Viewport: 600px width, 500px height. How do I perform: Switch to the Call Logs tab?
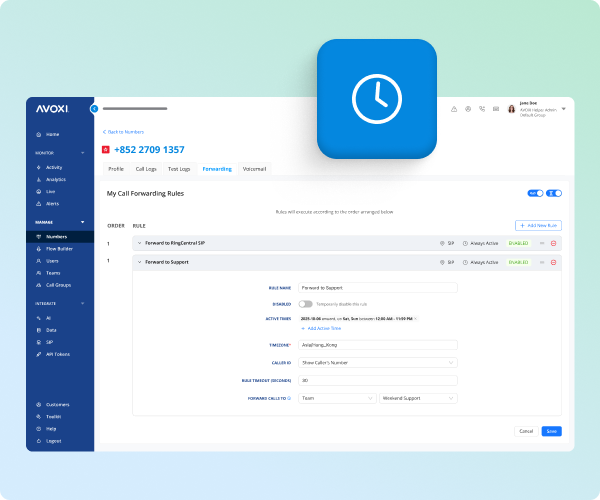[x=146, y=169]
